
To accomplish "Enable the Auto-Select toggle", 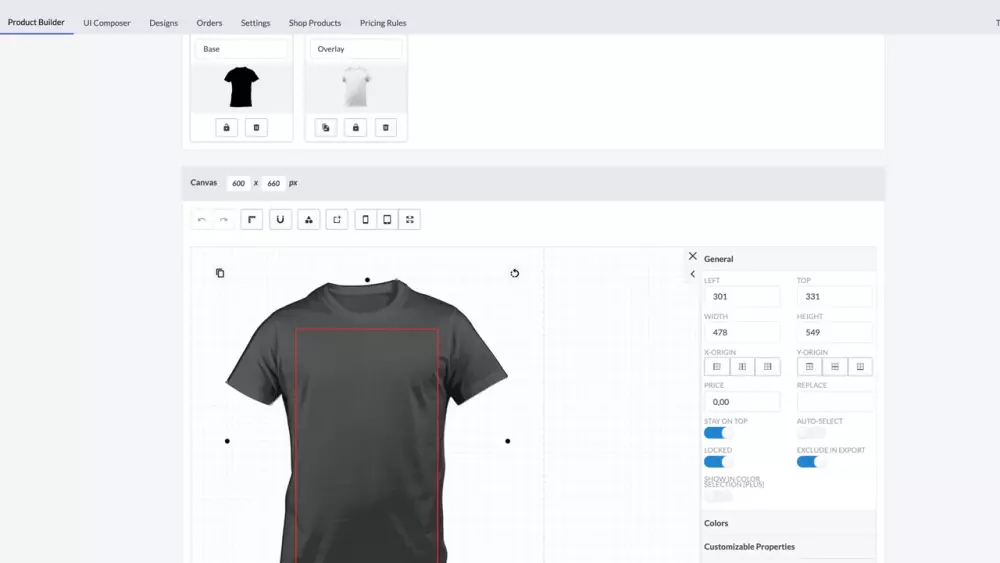I will (811, 433).
